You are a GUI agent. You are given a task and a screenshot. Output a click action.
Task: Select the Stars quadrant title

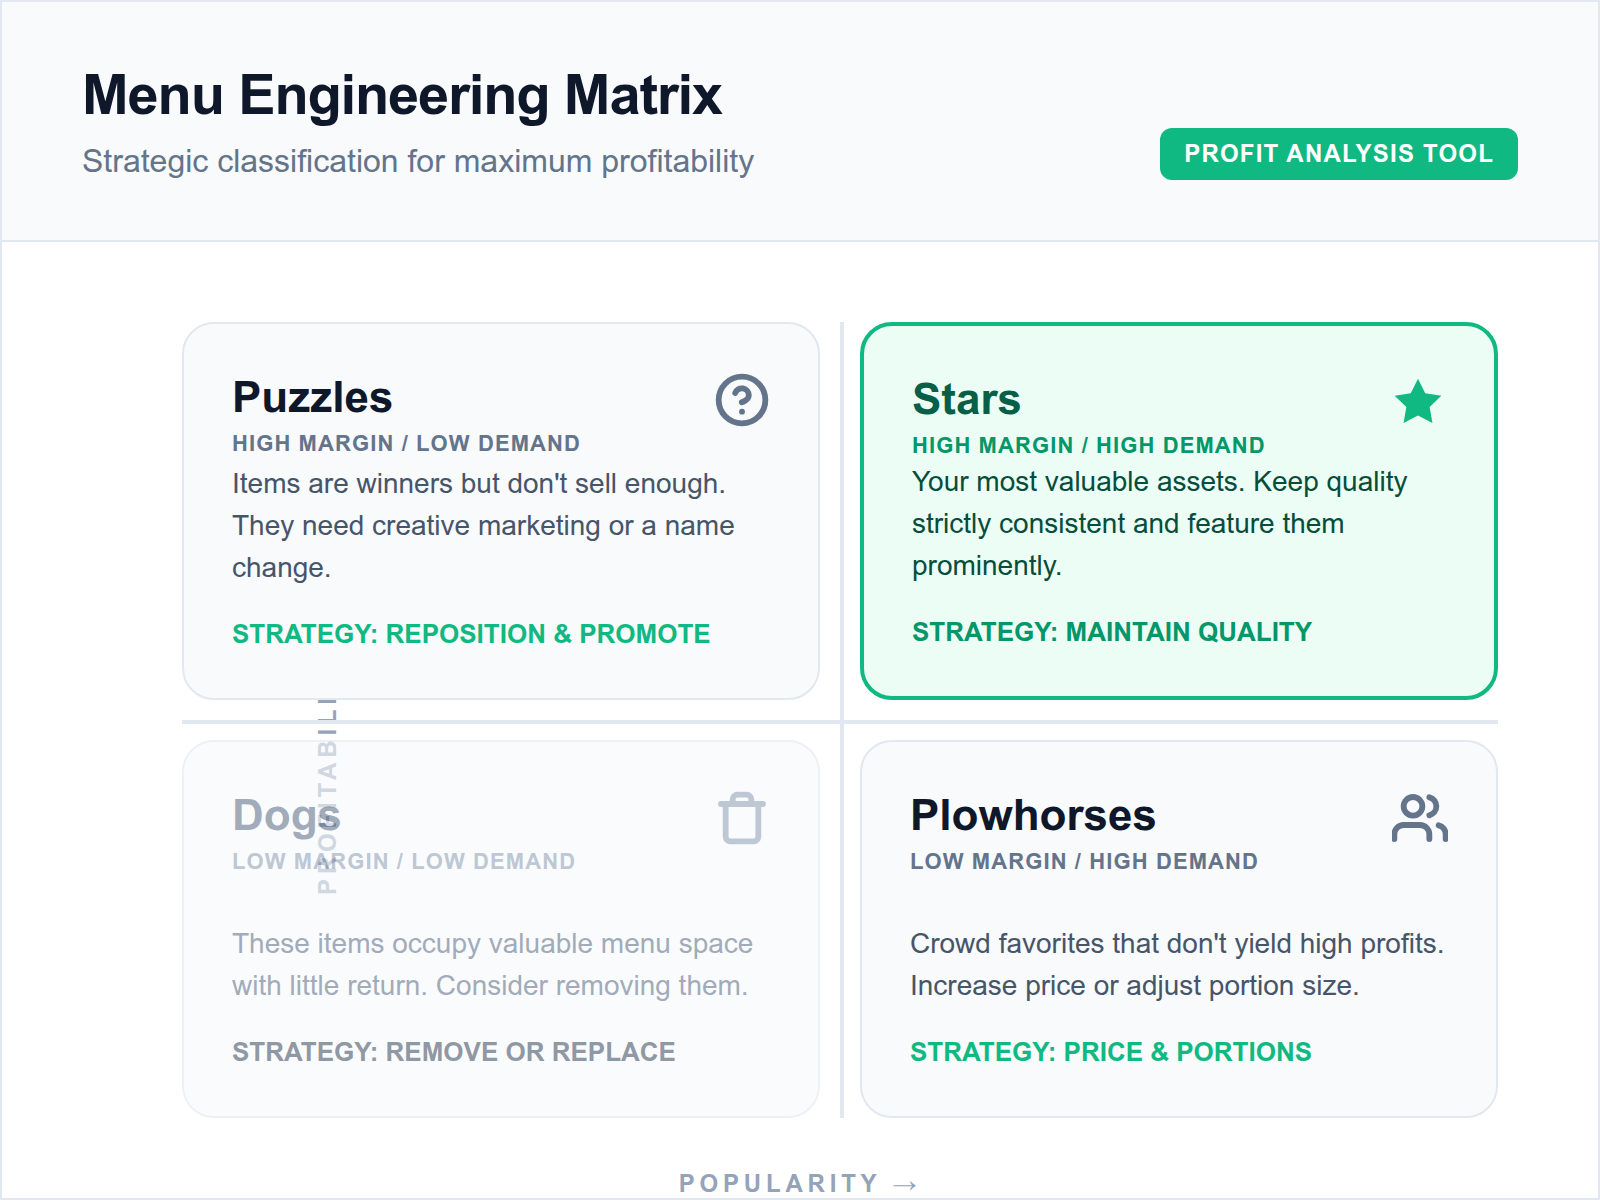click(x=966, y=400)
